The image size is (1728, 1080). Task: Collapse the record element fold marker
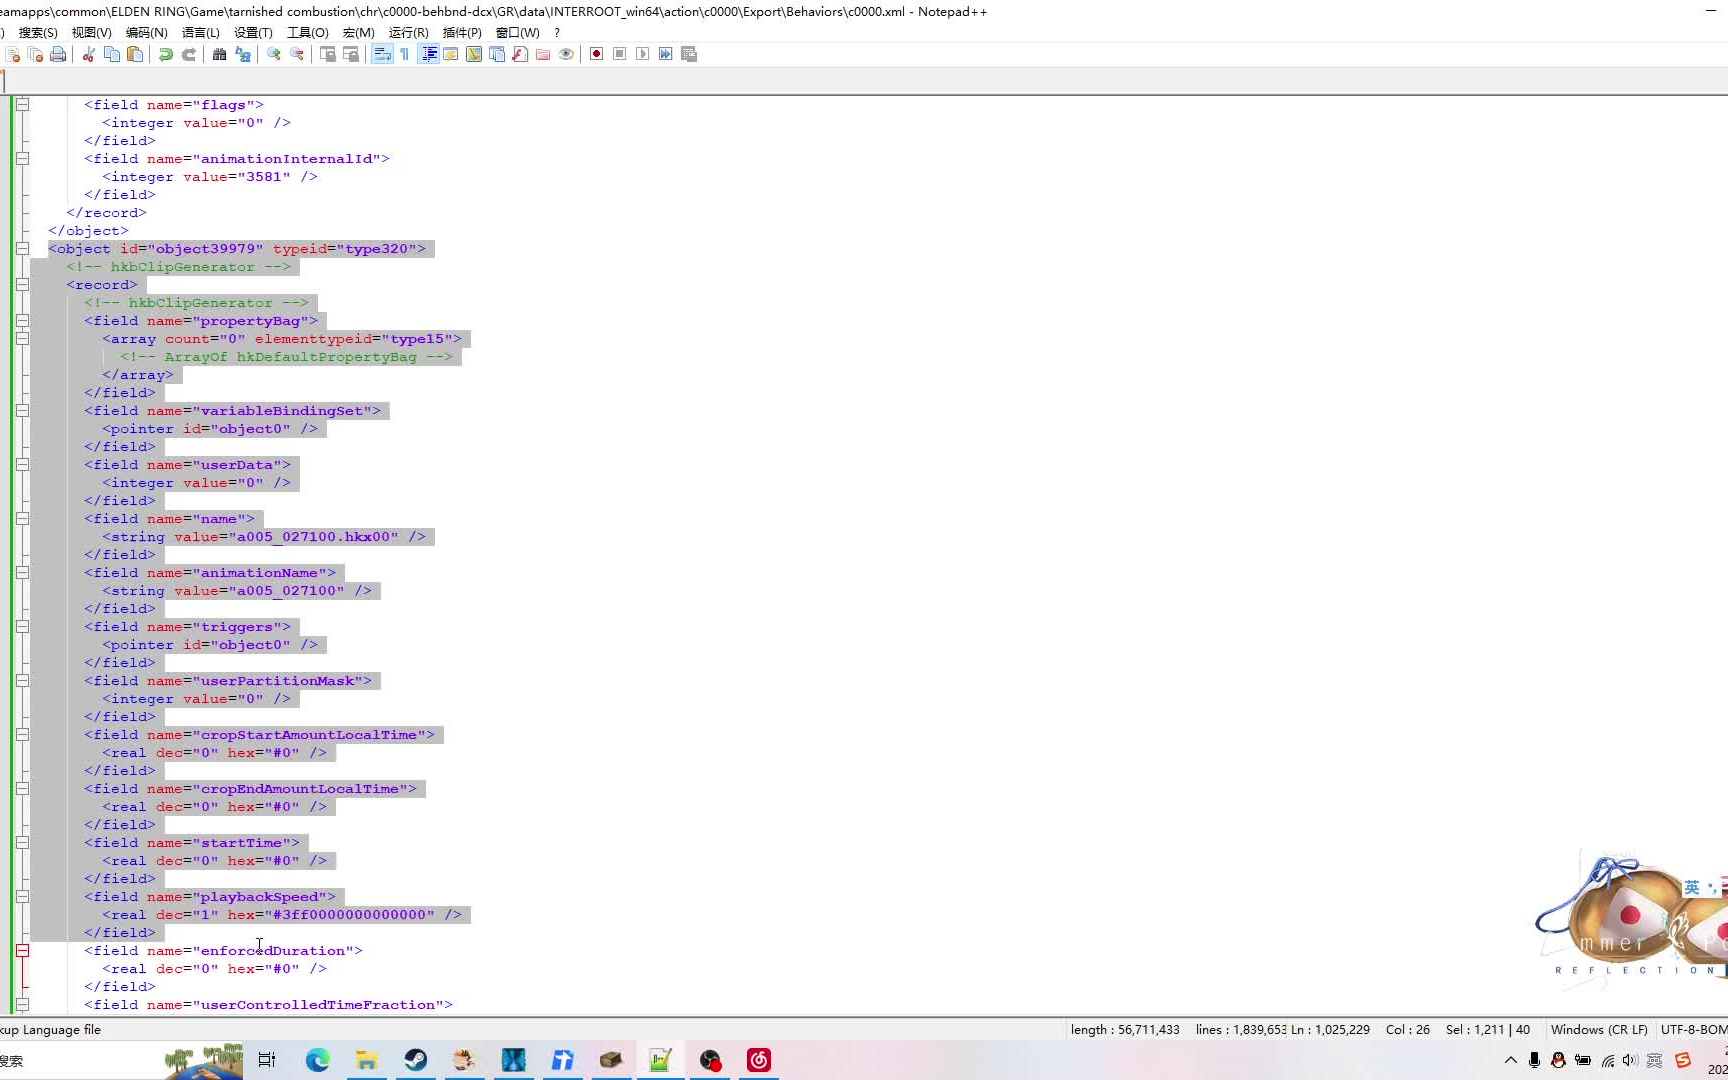point(22,284)
